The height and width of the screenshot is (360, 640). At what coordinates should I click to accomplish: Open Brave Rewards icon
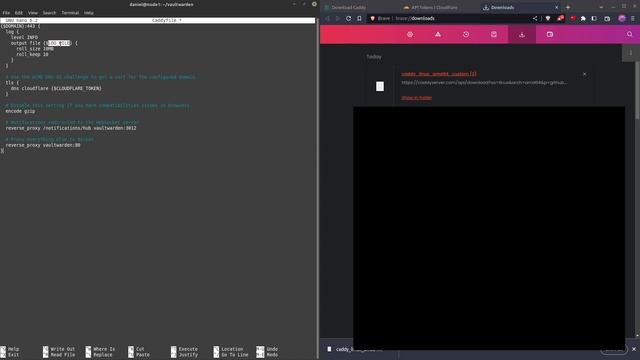click(x=560, y=18)
